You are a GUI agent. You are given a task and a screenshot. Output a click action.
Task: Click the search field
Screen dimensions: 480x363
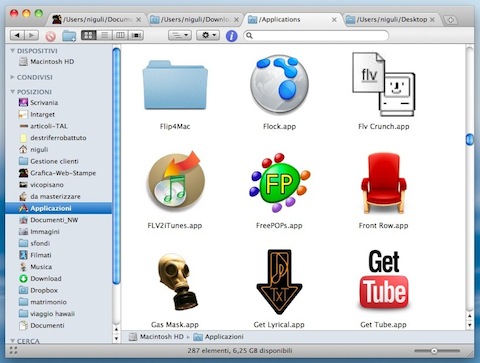[x=316, y=35]
